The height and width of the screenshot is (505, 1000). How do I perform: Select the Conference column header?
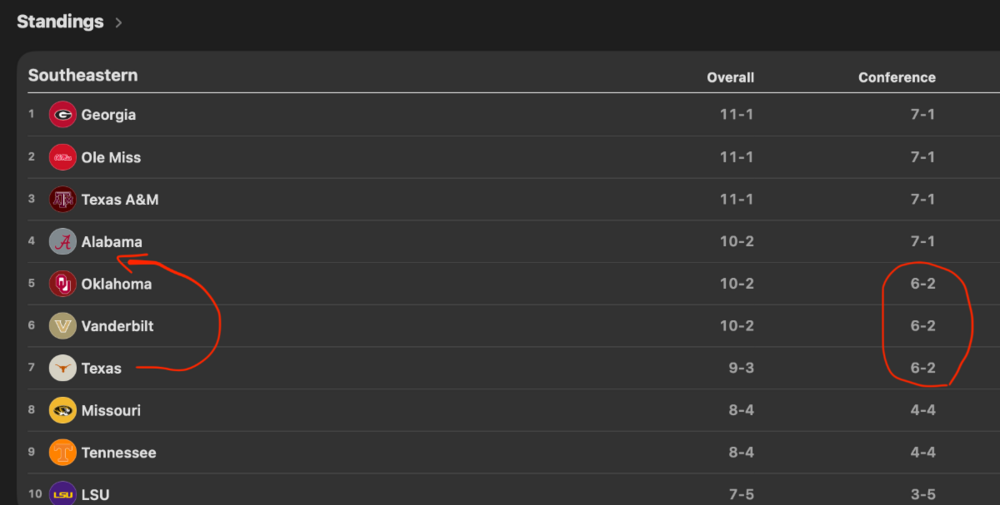click(897, 78)
